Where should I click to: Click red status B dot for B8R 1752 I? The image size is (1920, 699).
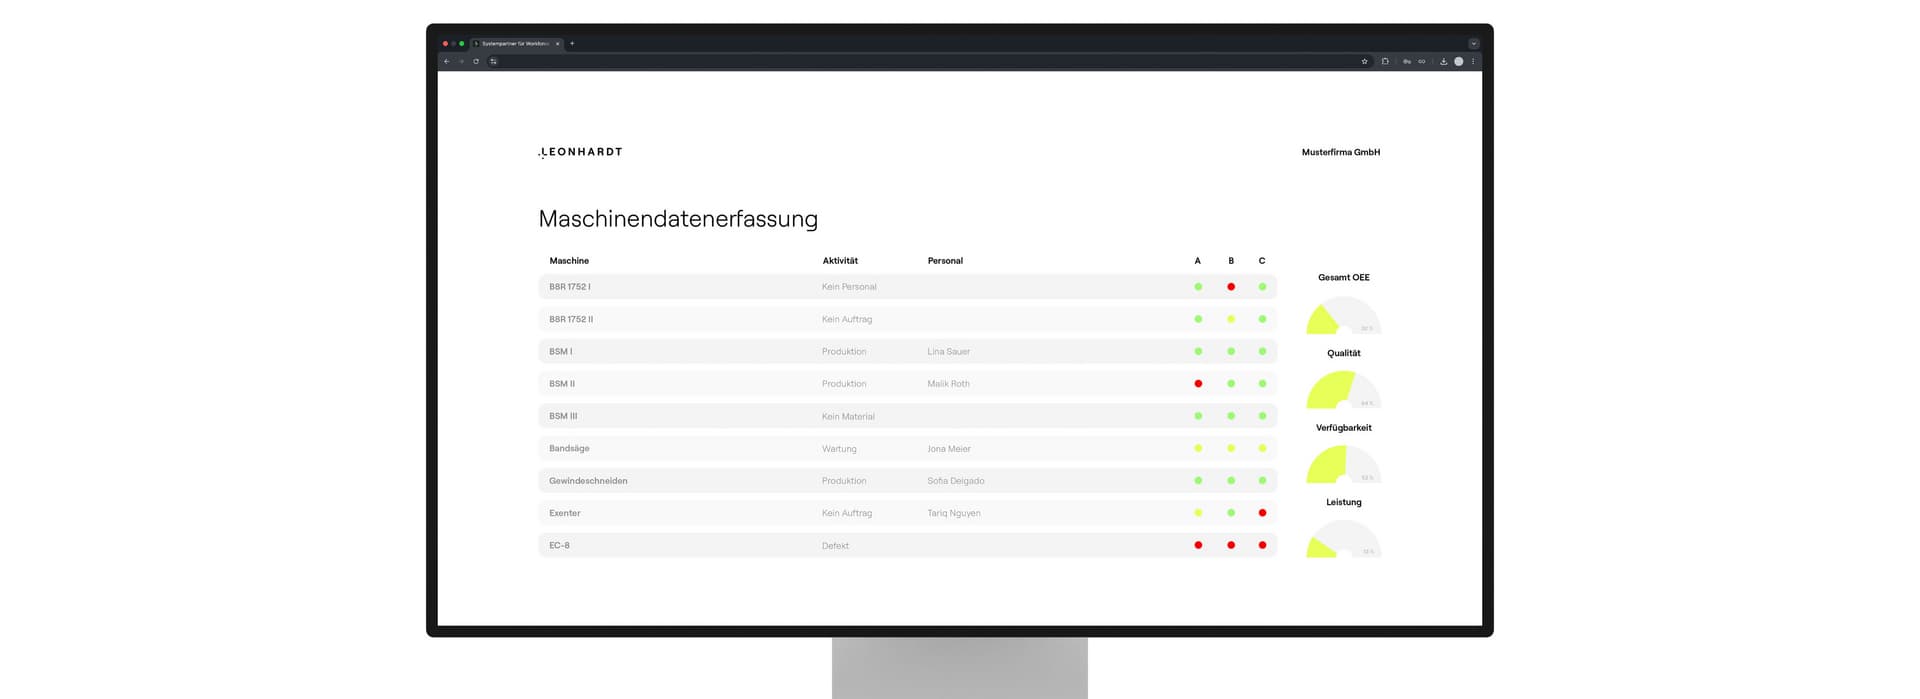pos(1231,287)
